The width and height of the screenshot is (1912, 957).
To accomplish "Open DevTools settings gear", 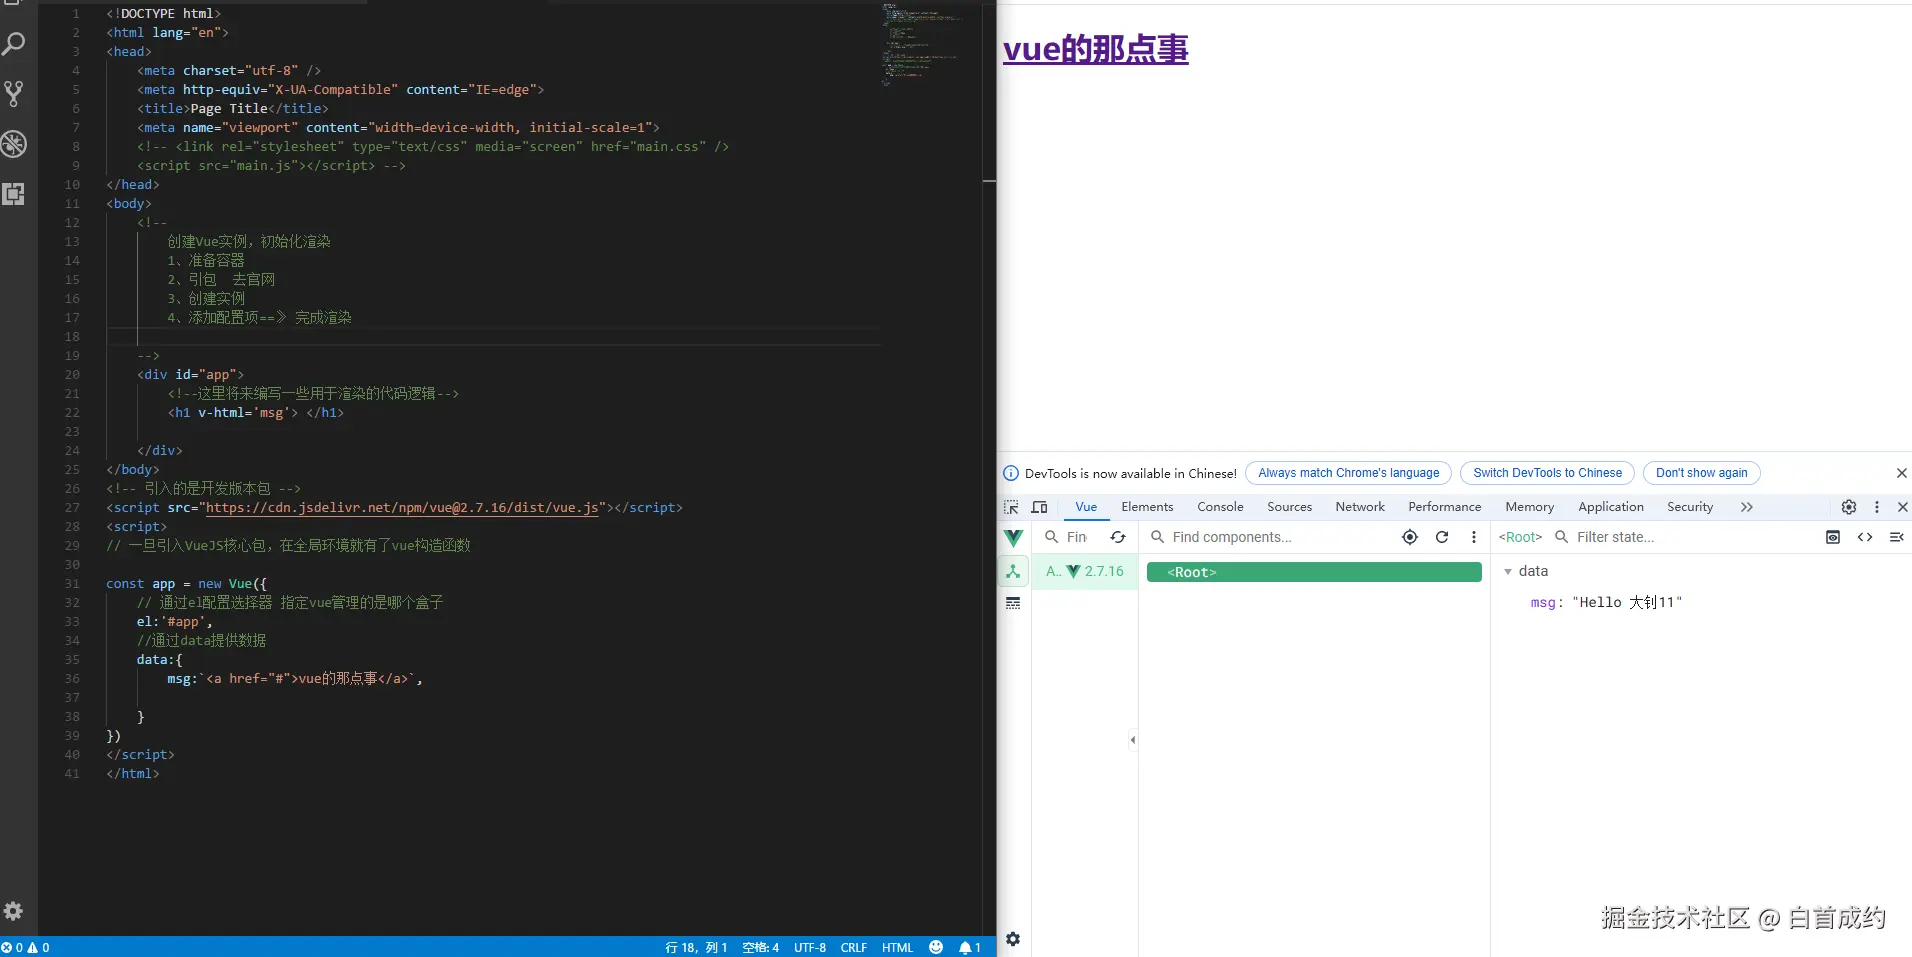I will pos(1849,507).
